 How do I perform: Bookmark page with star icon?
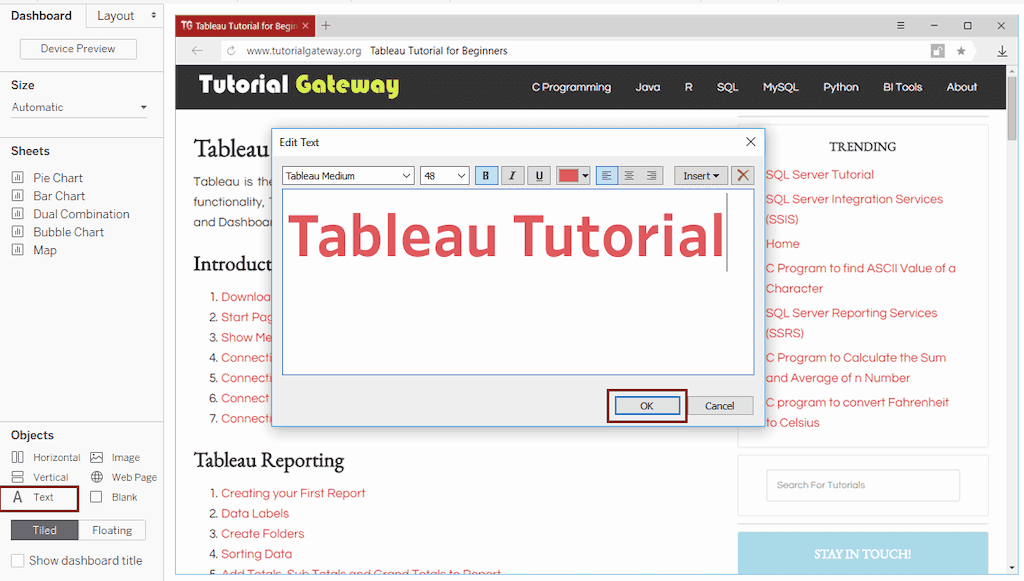pyautogui.click(x=961, y=51)
